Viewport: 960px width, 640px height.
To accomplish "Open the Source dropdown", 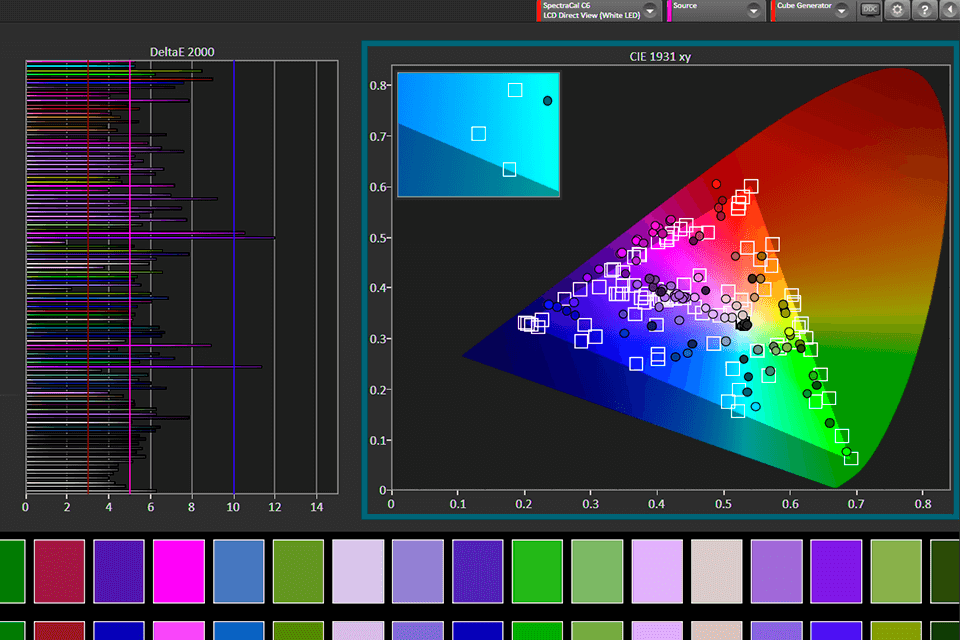I will pyautogui.click(x=754, y=10).
